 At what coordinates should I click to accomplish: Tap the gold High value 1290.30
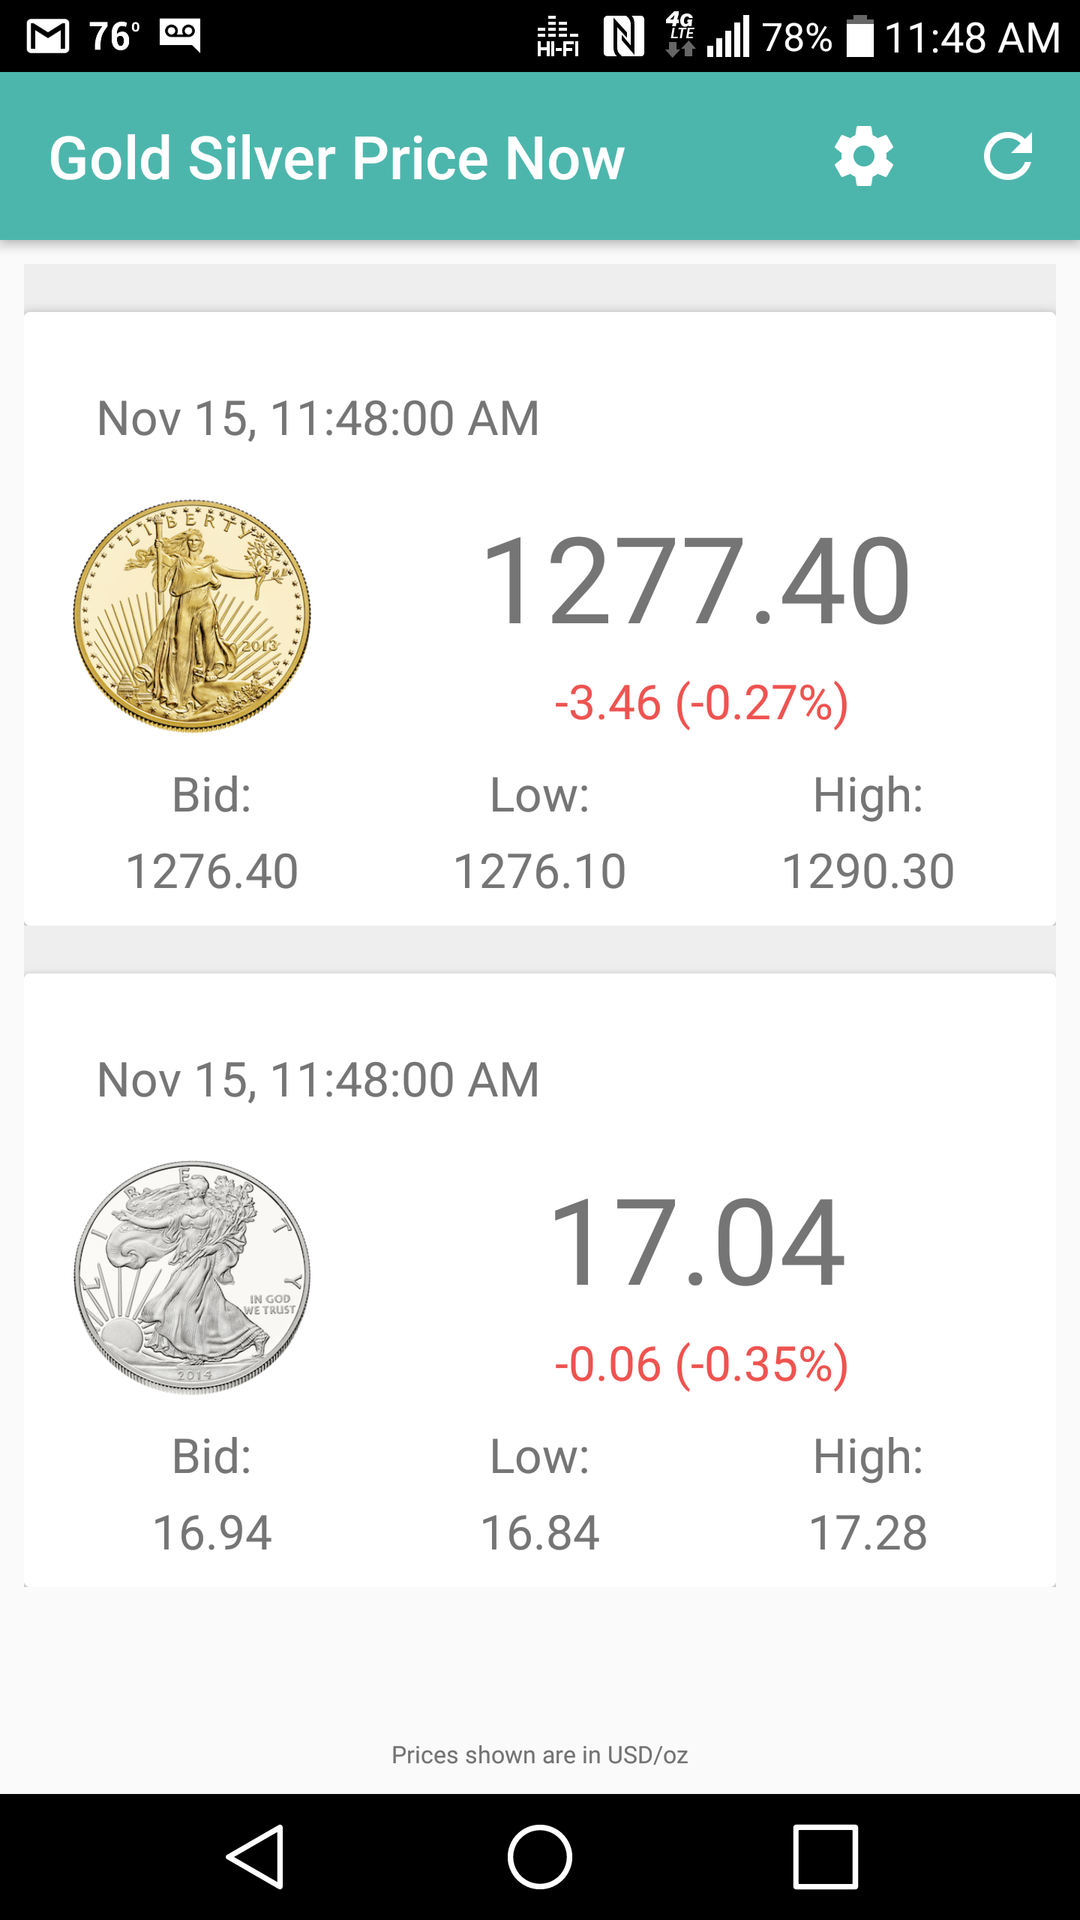pos(868,871)
